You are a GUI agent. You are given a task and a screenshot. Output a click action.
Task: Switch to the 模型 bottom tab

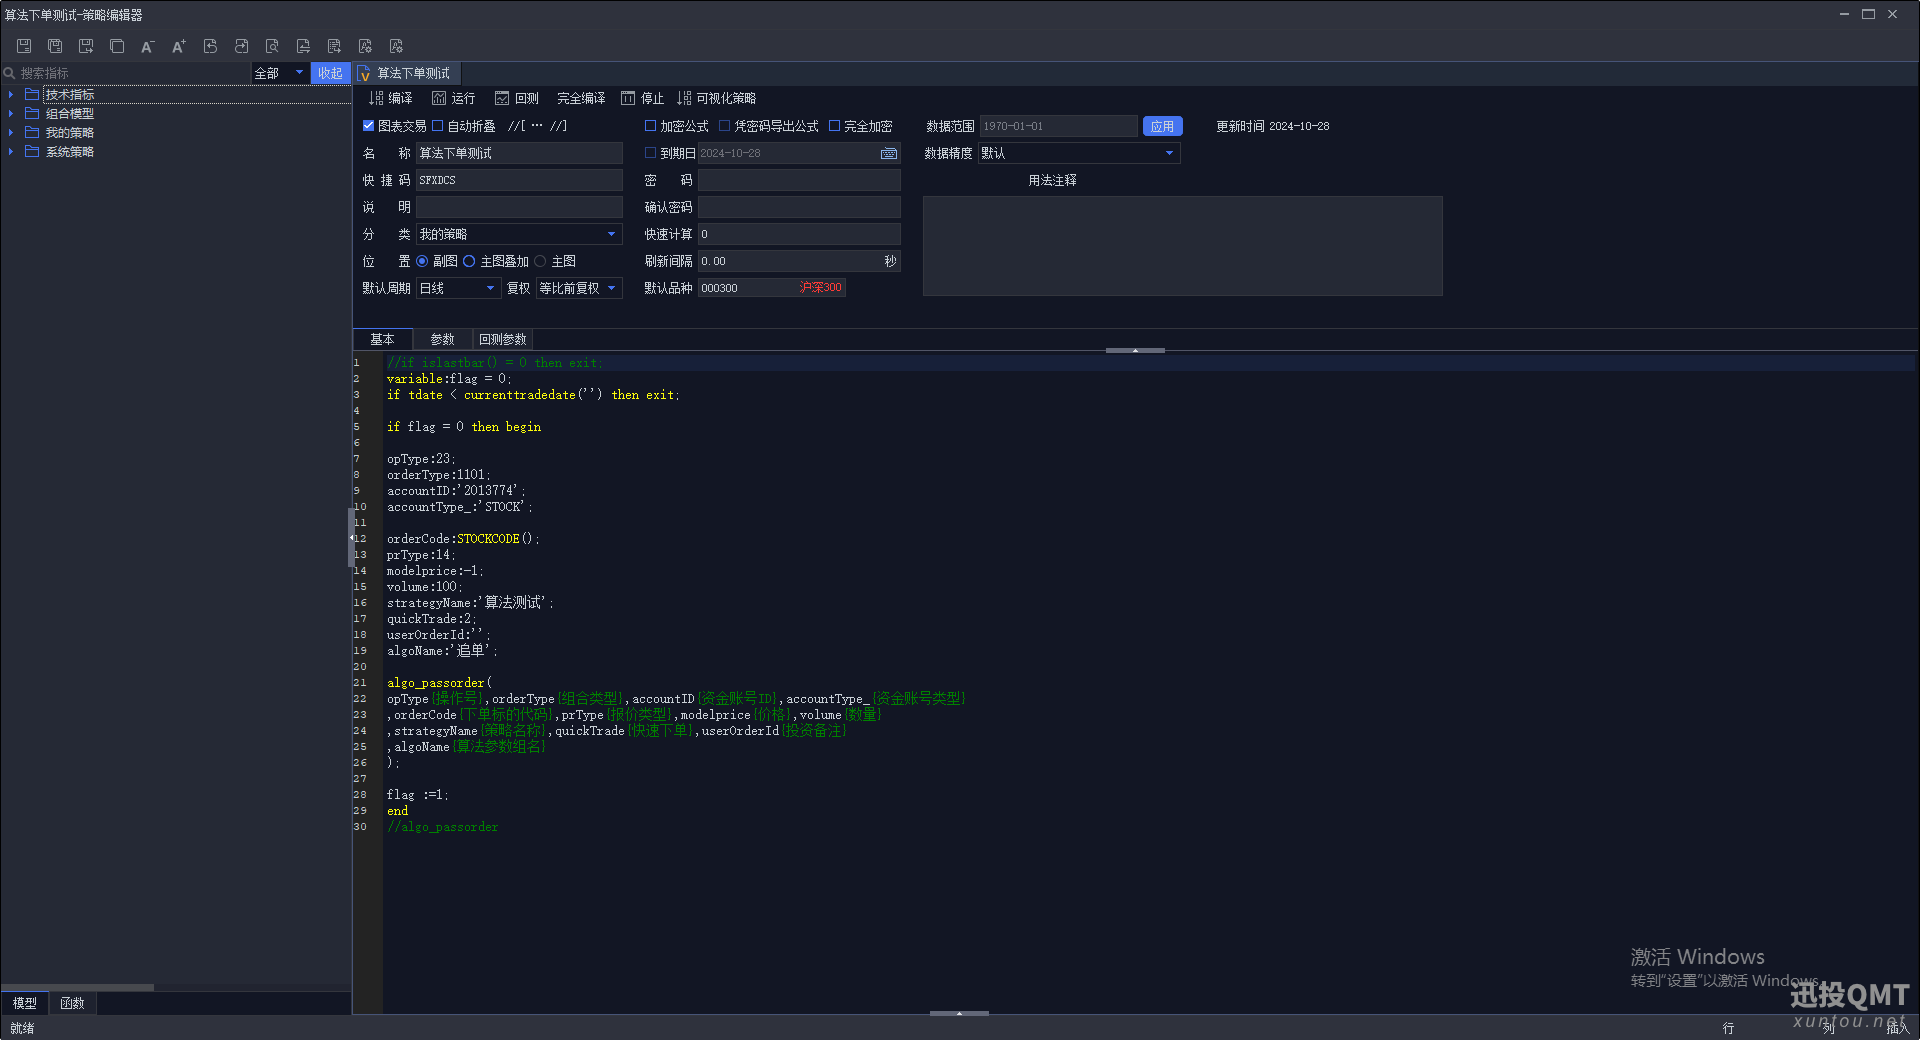(24, 1003)
